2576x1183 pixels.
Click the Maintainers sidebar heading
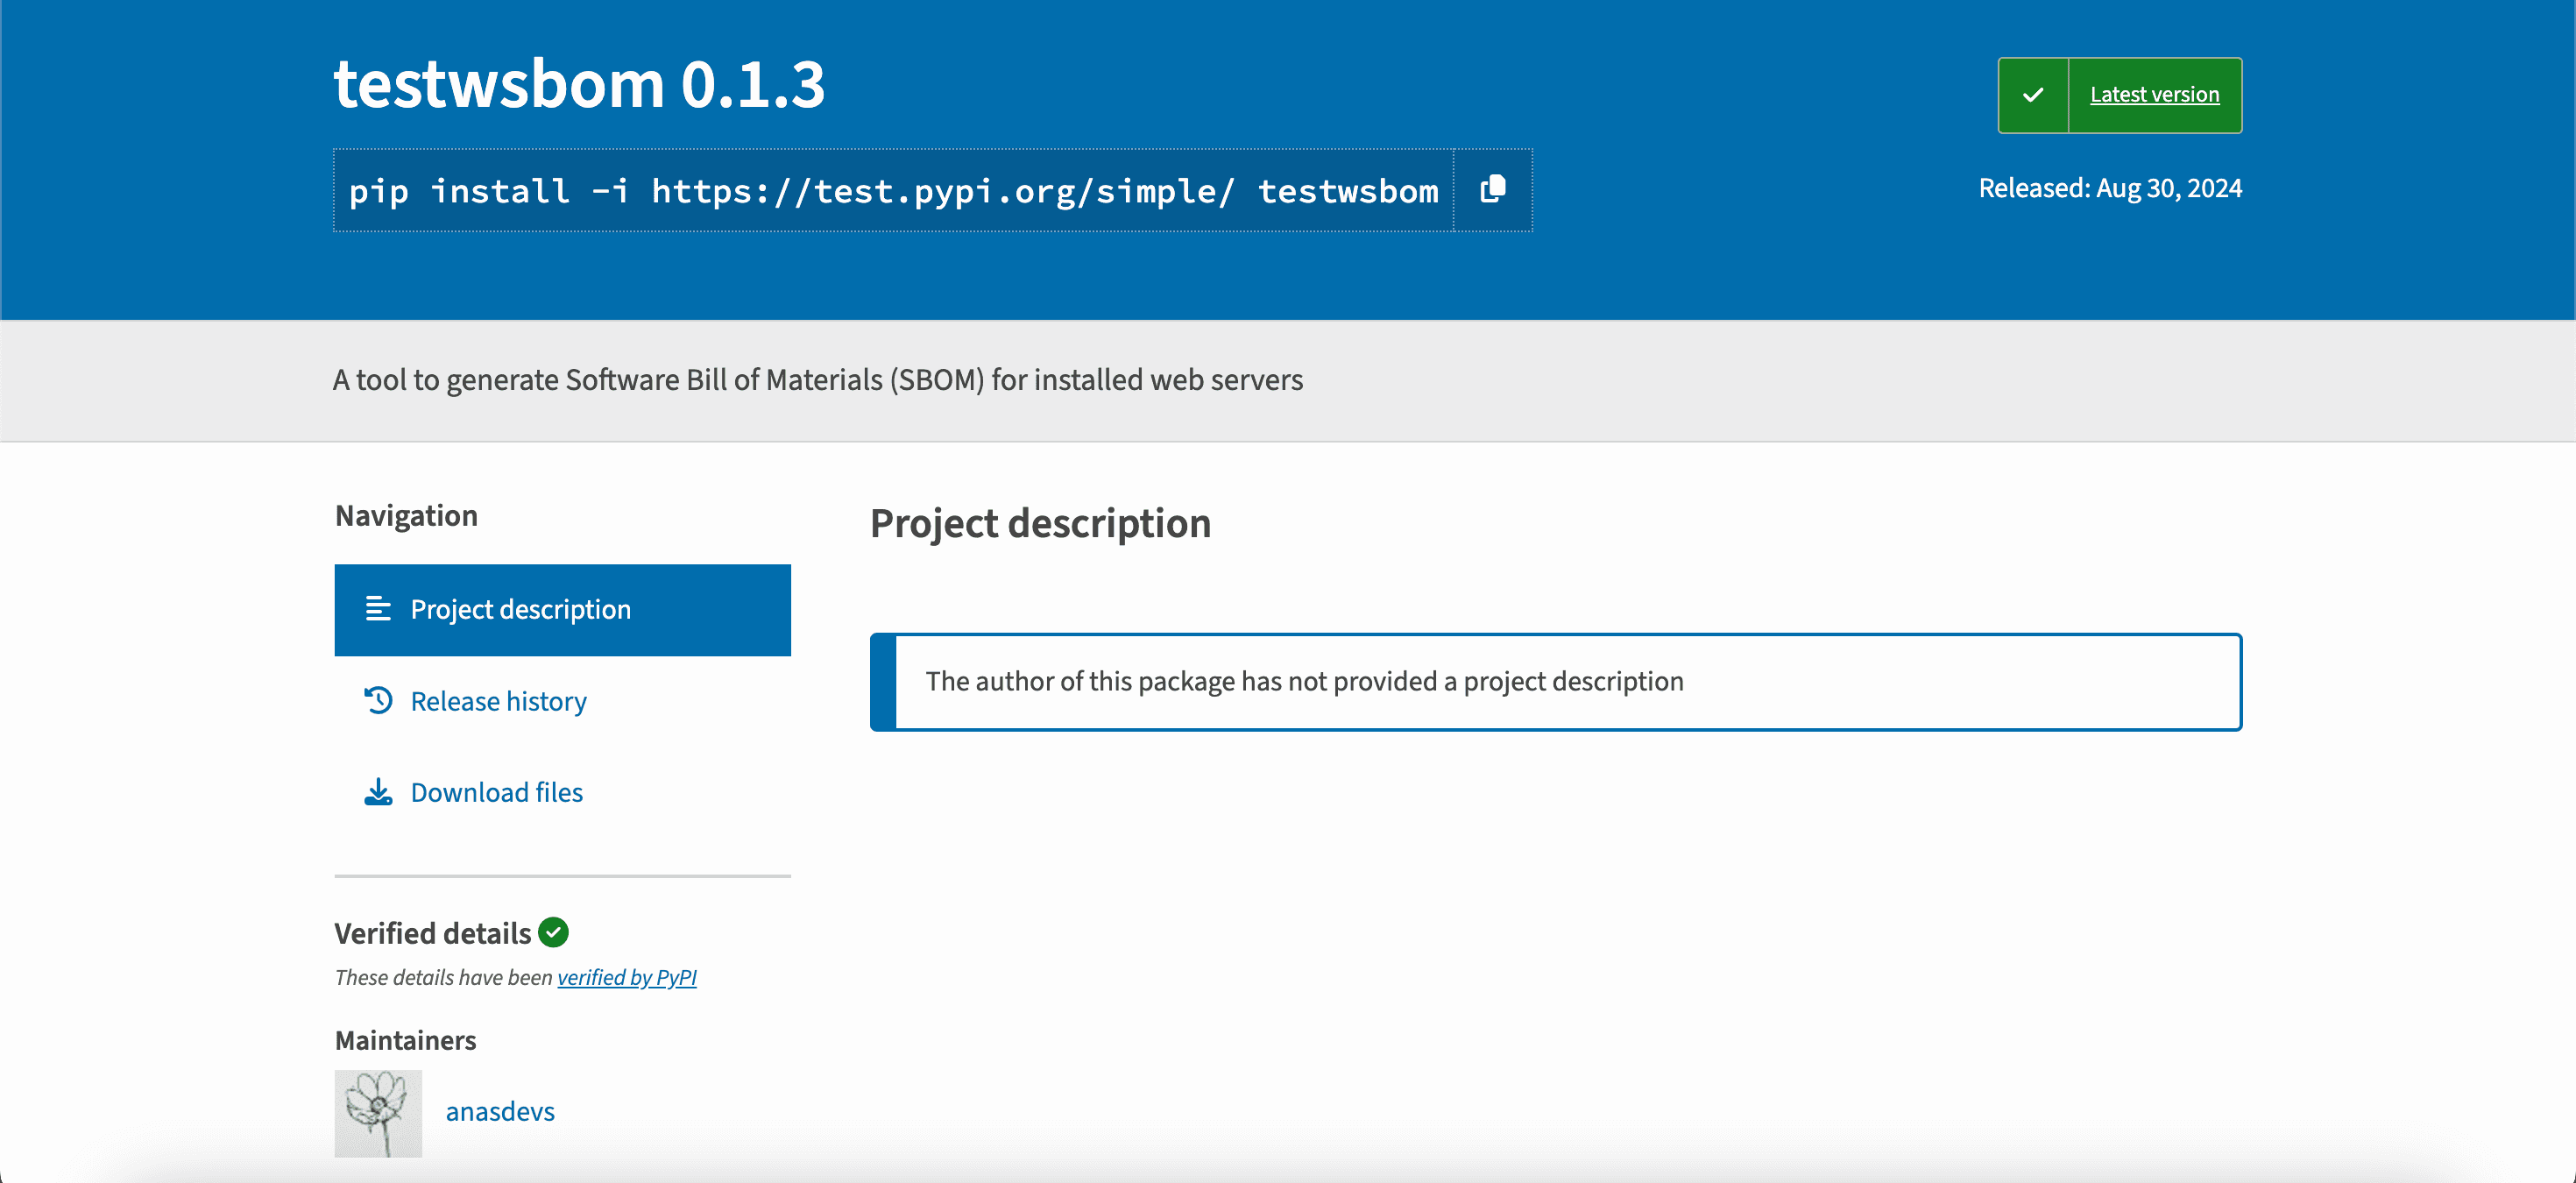(x=405, y=1040)
